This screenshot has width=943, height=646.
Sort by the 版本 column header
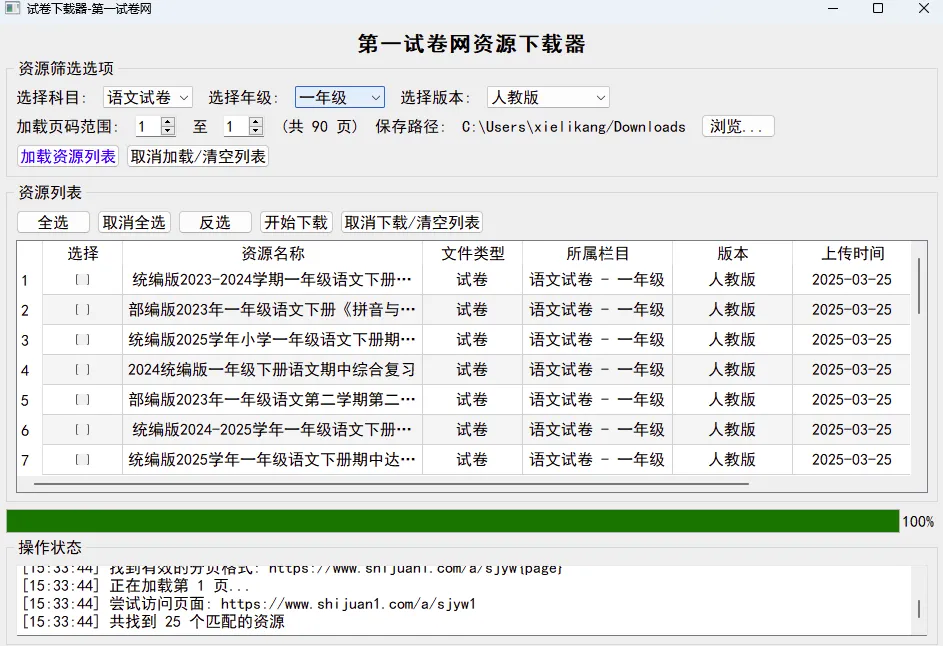[733, 253]
